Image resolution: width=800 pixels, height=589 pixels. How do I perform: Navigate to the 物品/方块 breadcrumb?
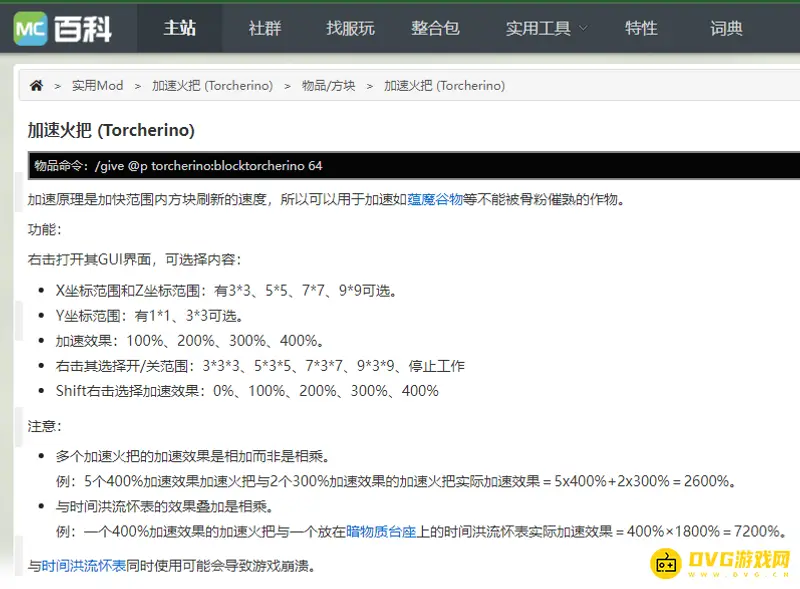point(328,86)
